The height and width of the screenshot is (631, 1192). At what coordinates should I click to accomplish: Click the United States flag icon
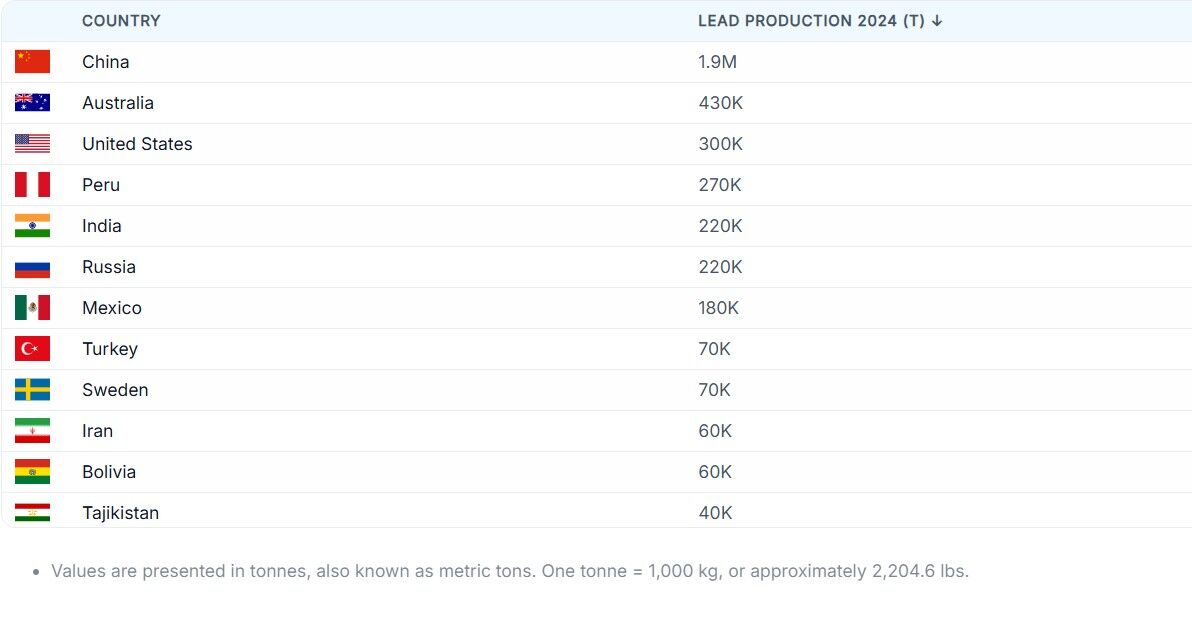(32, 144)
